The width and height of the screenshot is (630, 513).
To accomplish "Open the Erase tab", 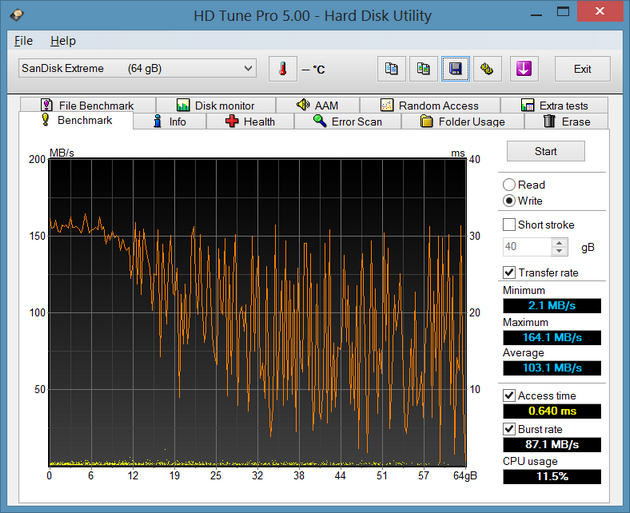I will pos(567,121).
